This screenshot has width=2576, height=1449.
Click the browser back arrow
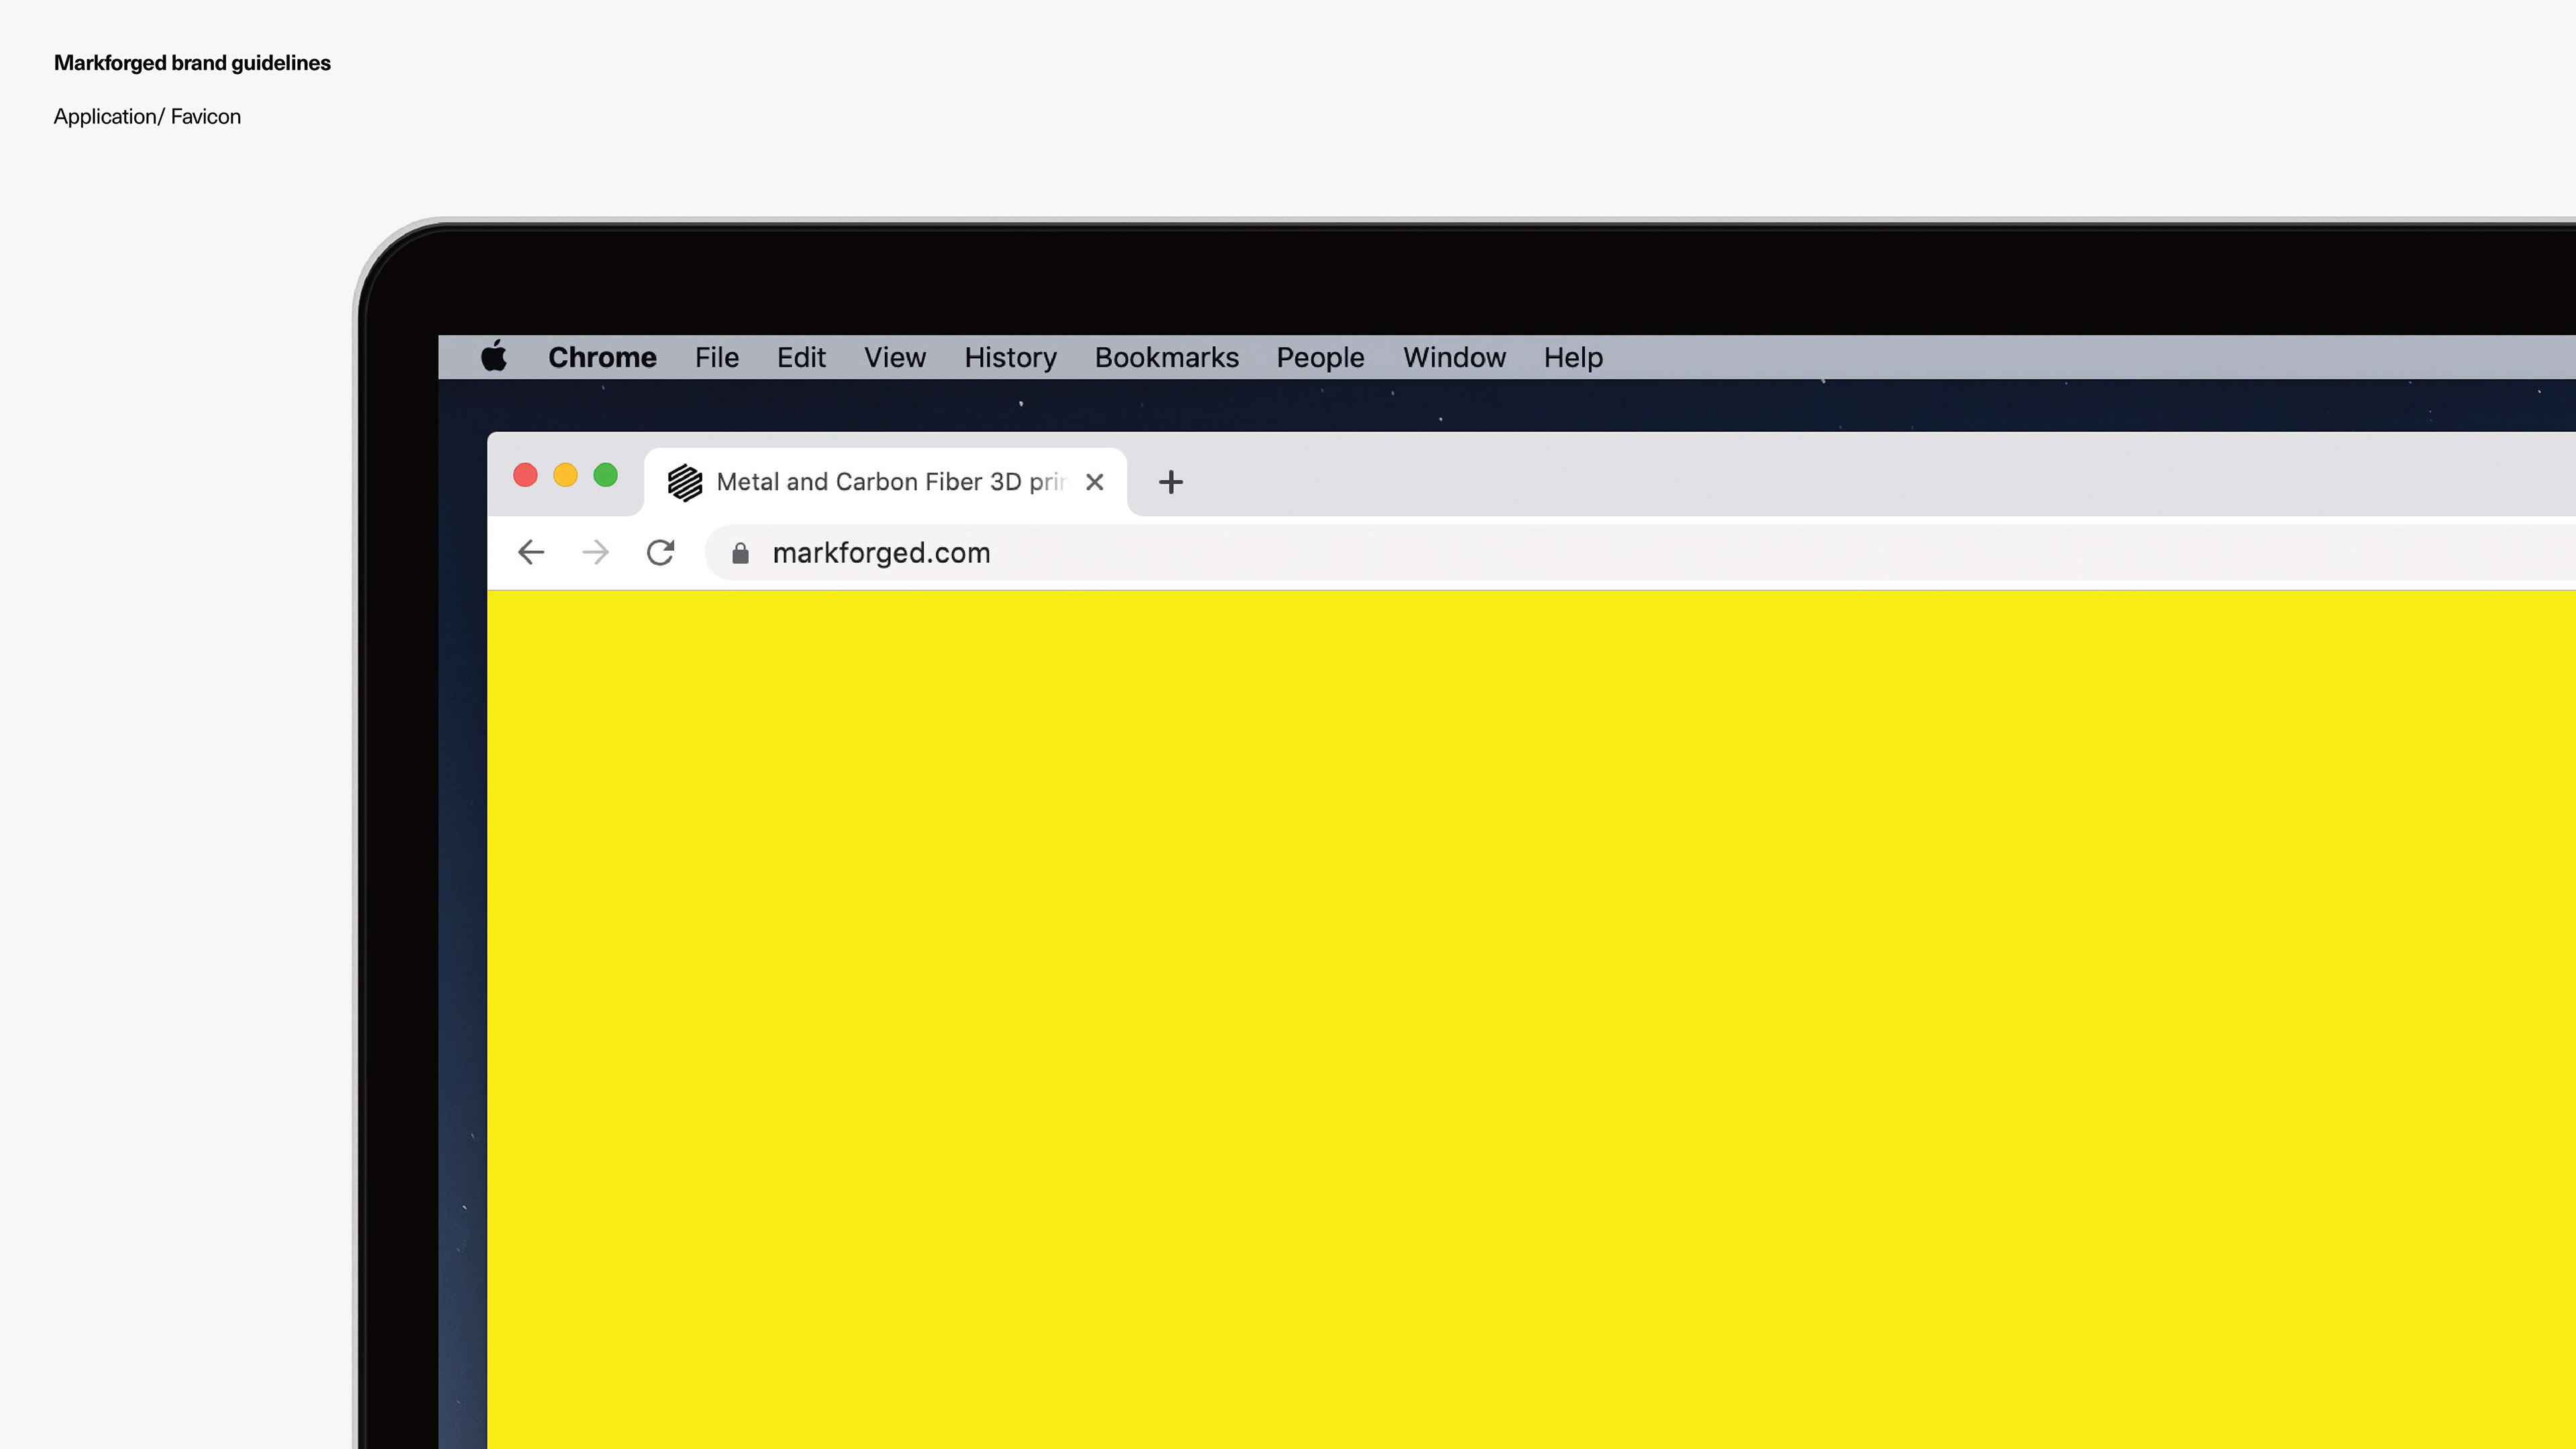(531, 552)
